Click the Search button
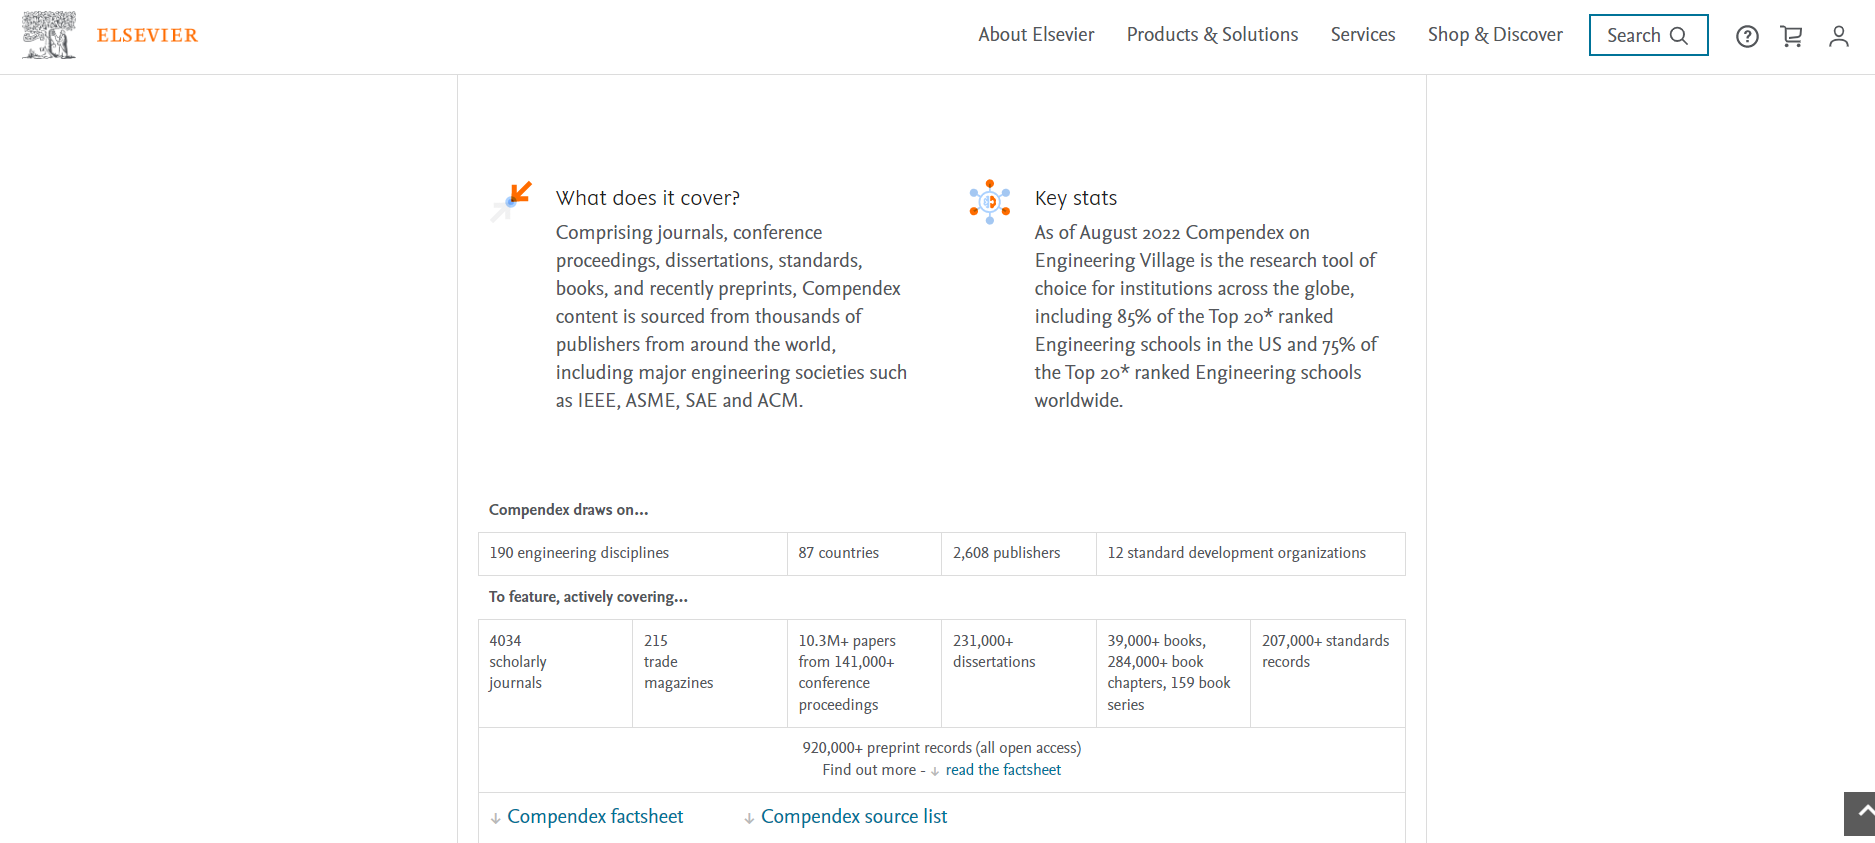The image size is (1875, 843). point(1648,35)
